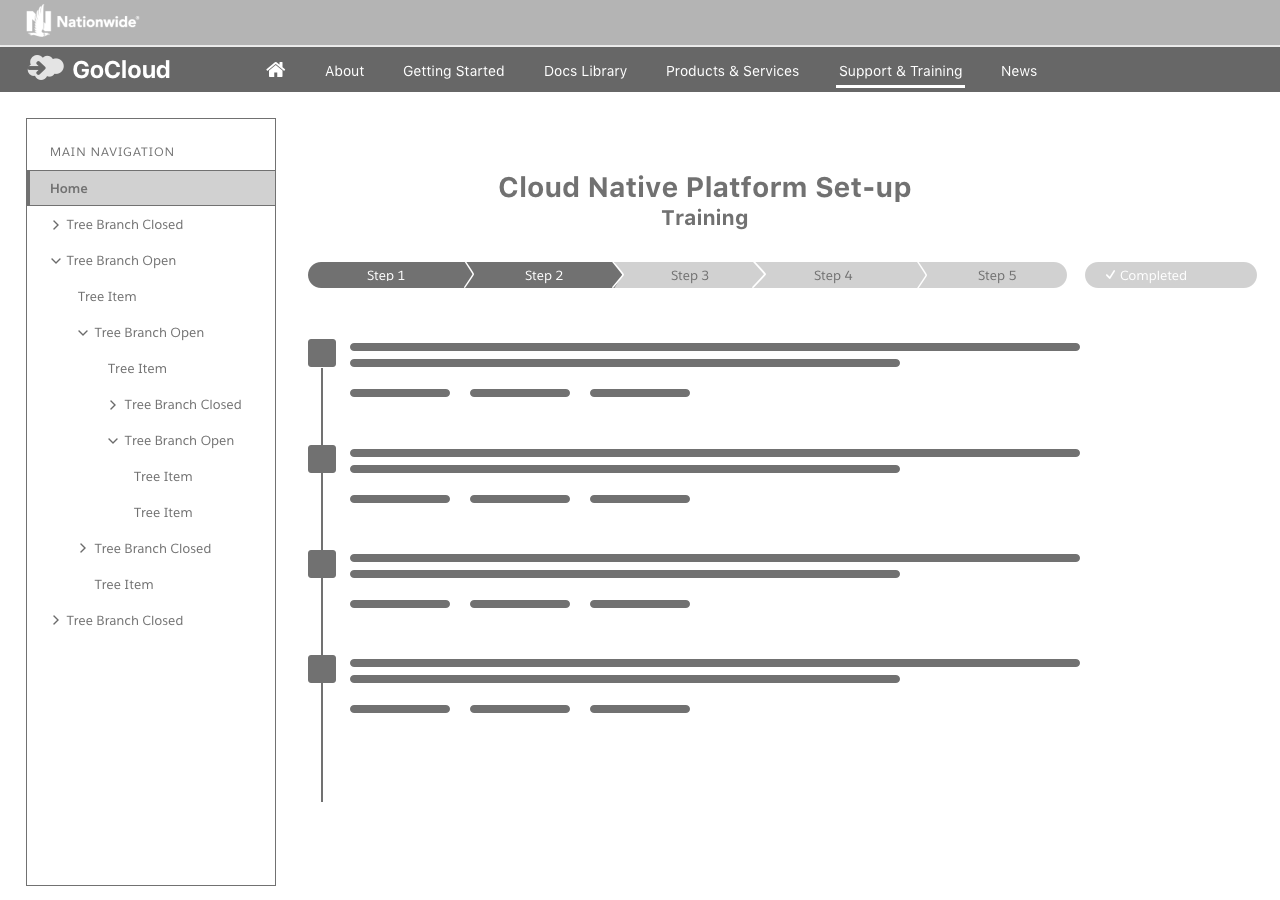This screenshot has height=900, width=1280.
Task: Expand the third-level Tree Branch Closed chevron
Action: 113,405
